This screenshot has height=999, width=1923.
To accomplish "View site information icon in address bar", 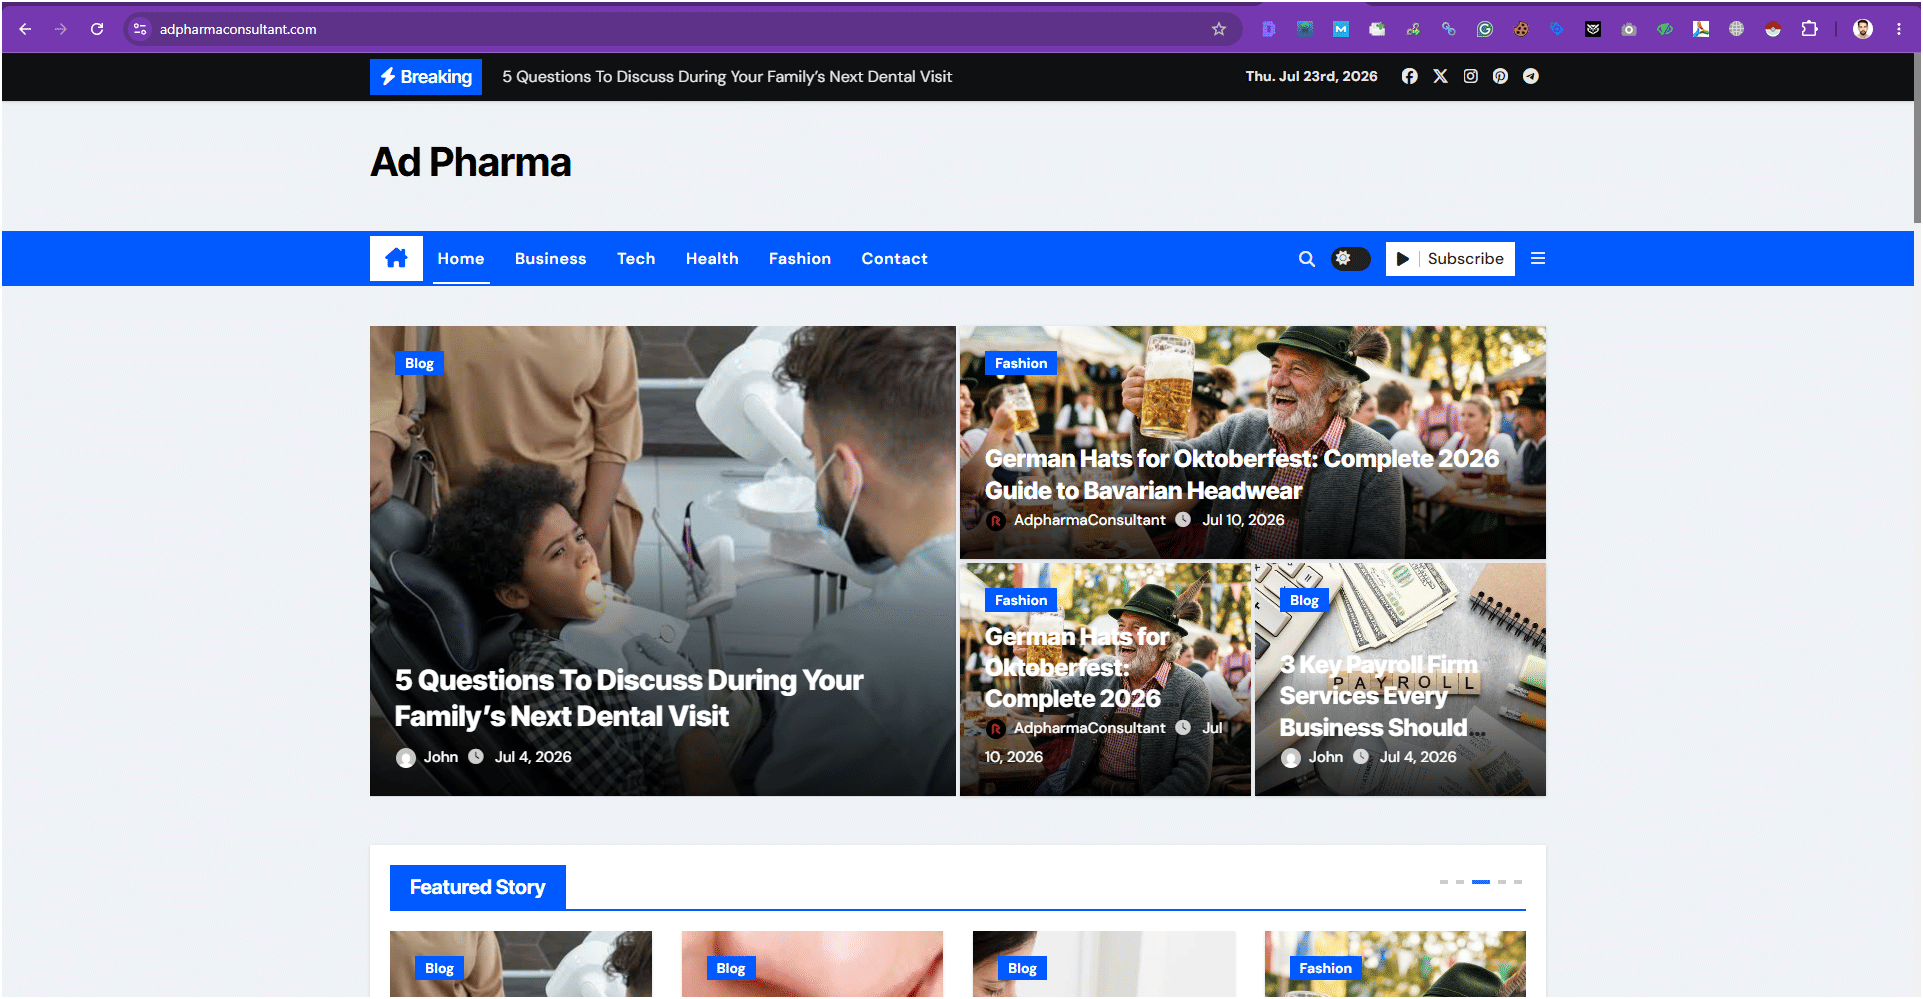I will point(140,29).
